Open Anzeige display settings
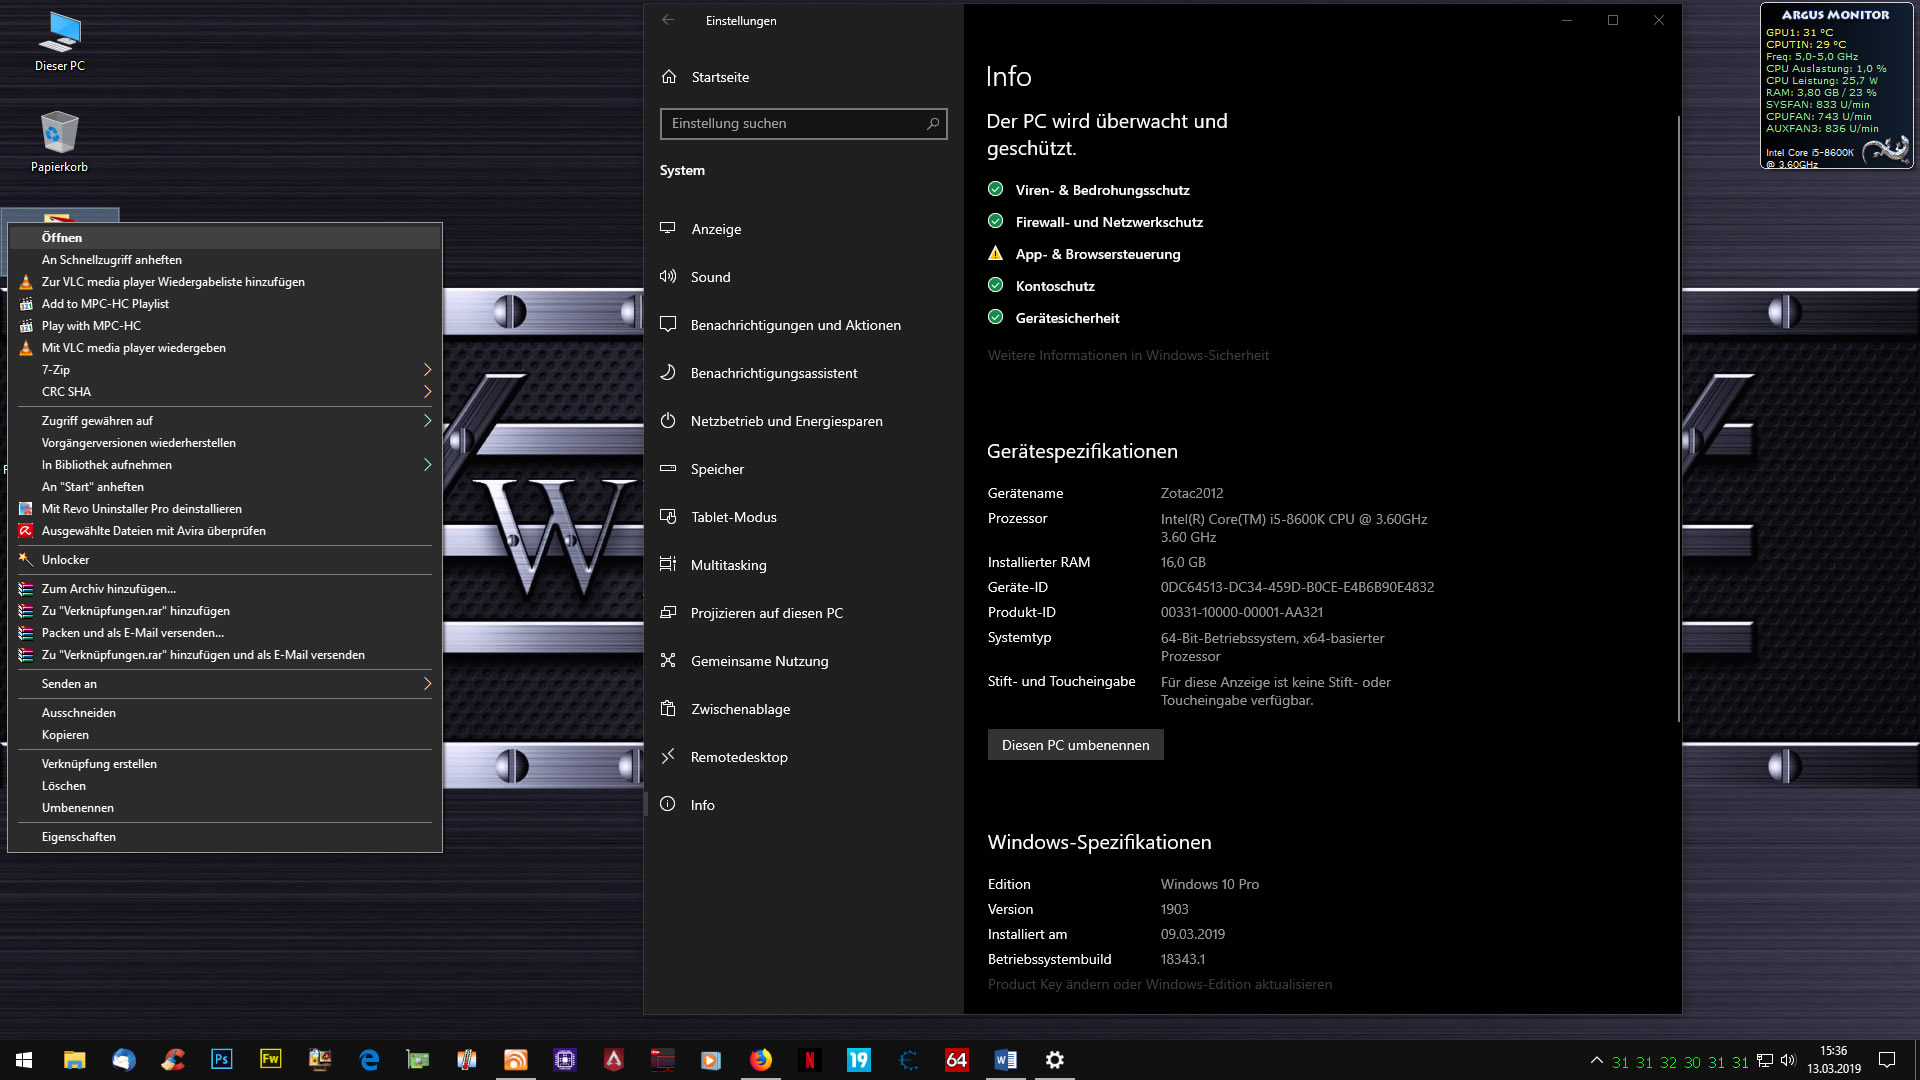The height and width of the screenshot is (1080, 1920). coord(716,229)
